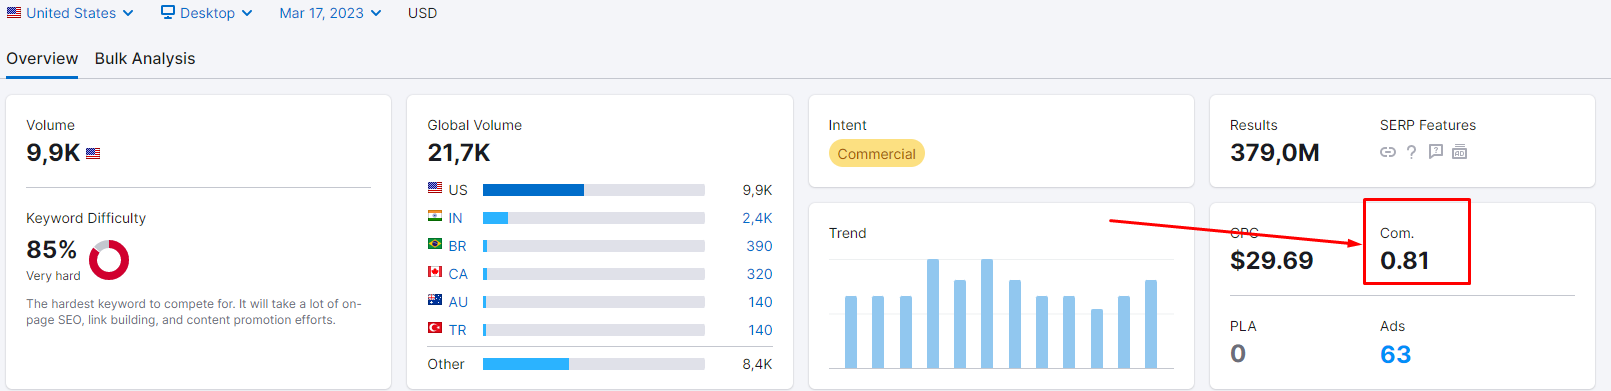Click the 320 volume value for CA

coord(759,274)
